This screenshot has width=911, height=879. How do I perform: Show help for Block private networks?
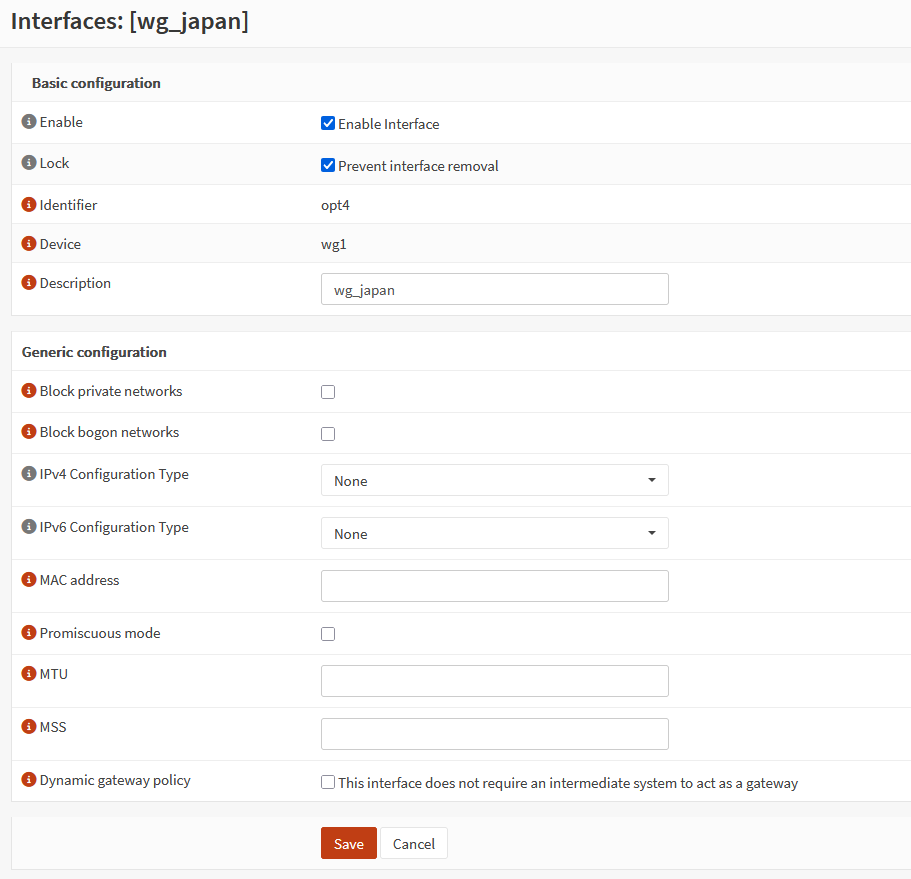click(29, 391)
